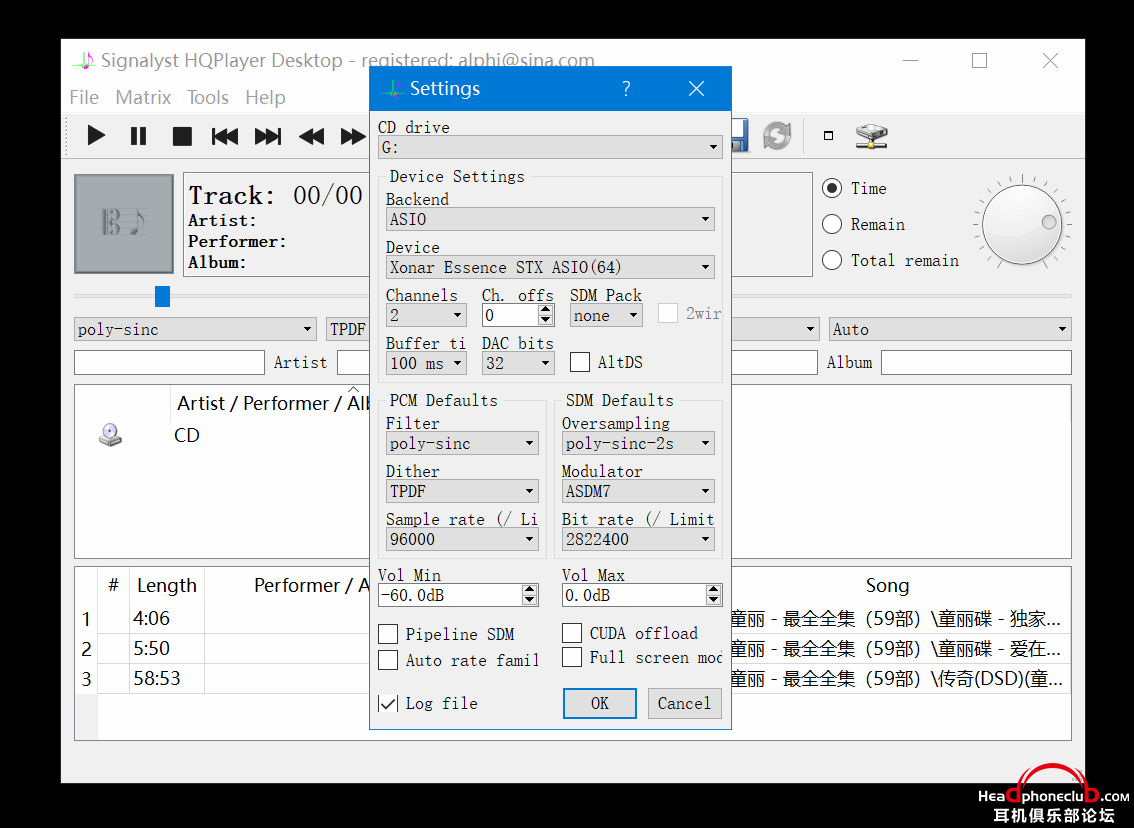Open the Auto dropdown in main window
The width and height of the screenshot is (1134, 828).
(x=950, y=329)
